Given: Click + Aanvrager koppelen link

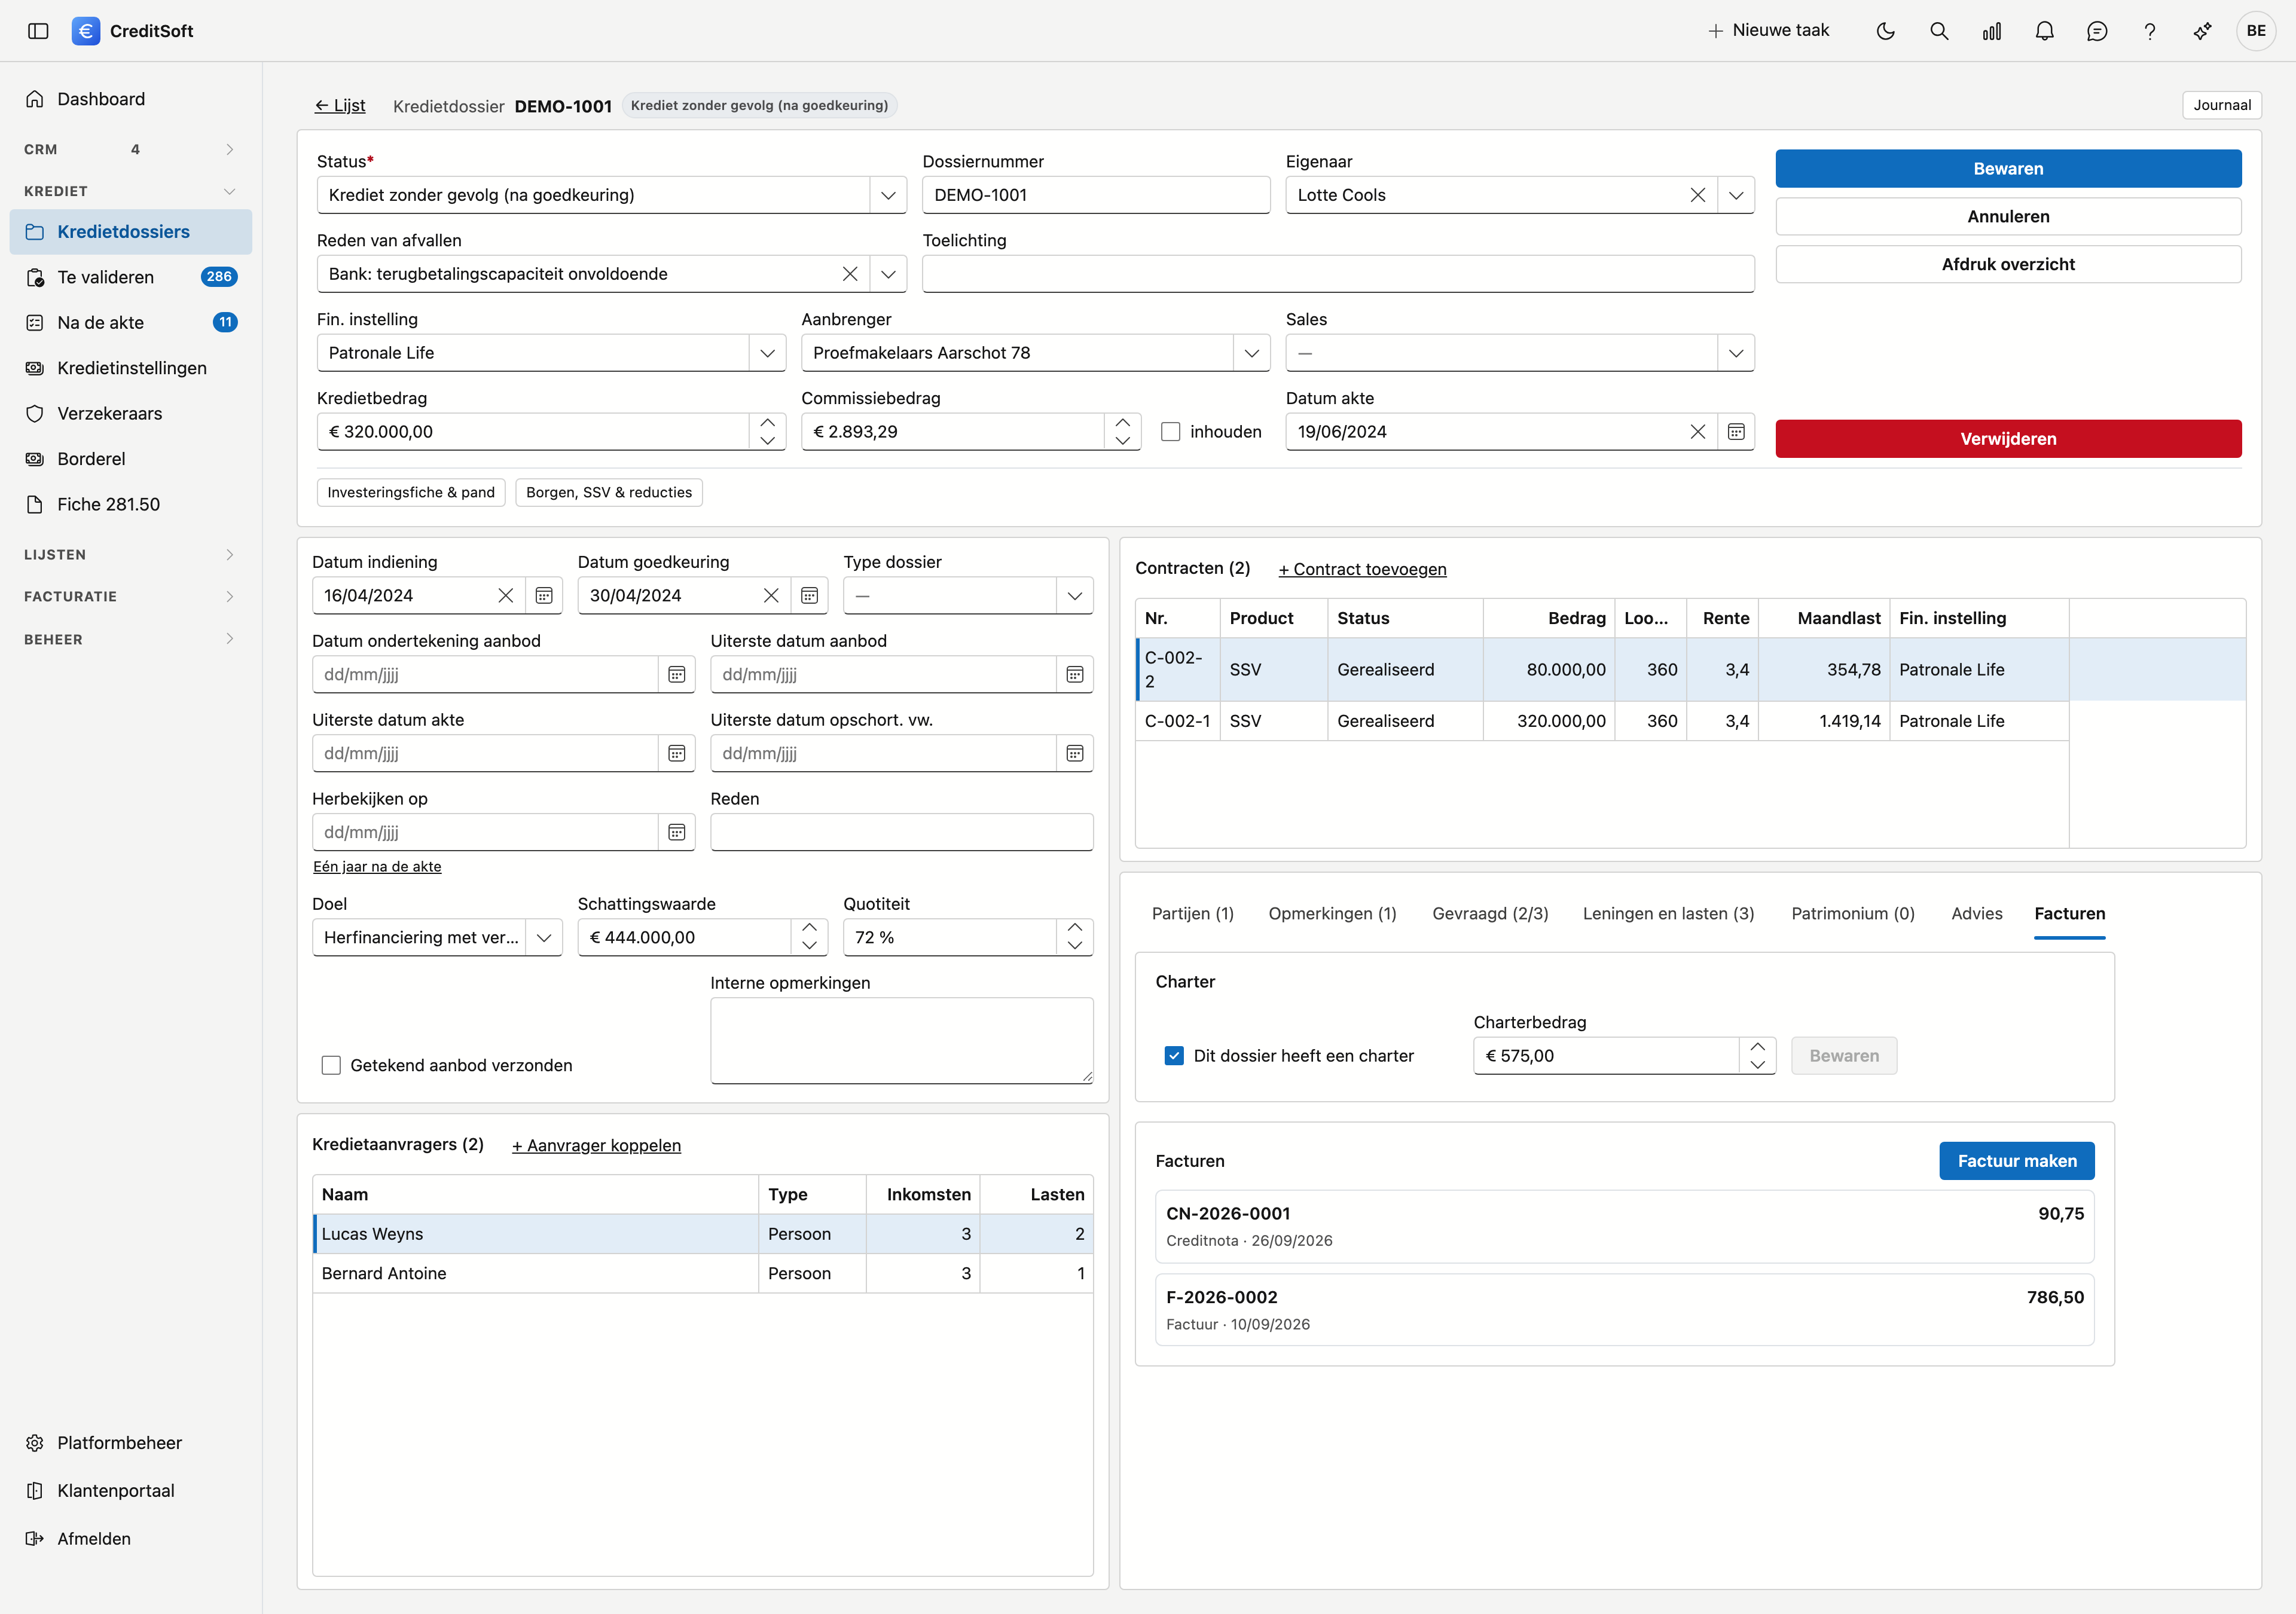Looking at the screenshot, I should [596, 1146].
